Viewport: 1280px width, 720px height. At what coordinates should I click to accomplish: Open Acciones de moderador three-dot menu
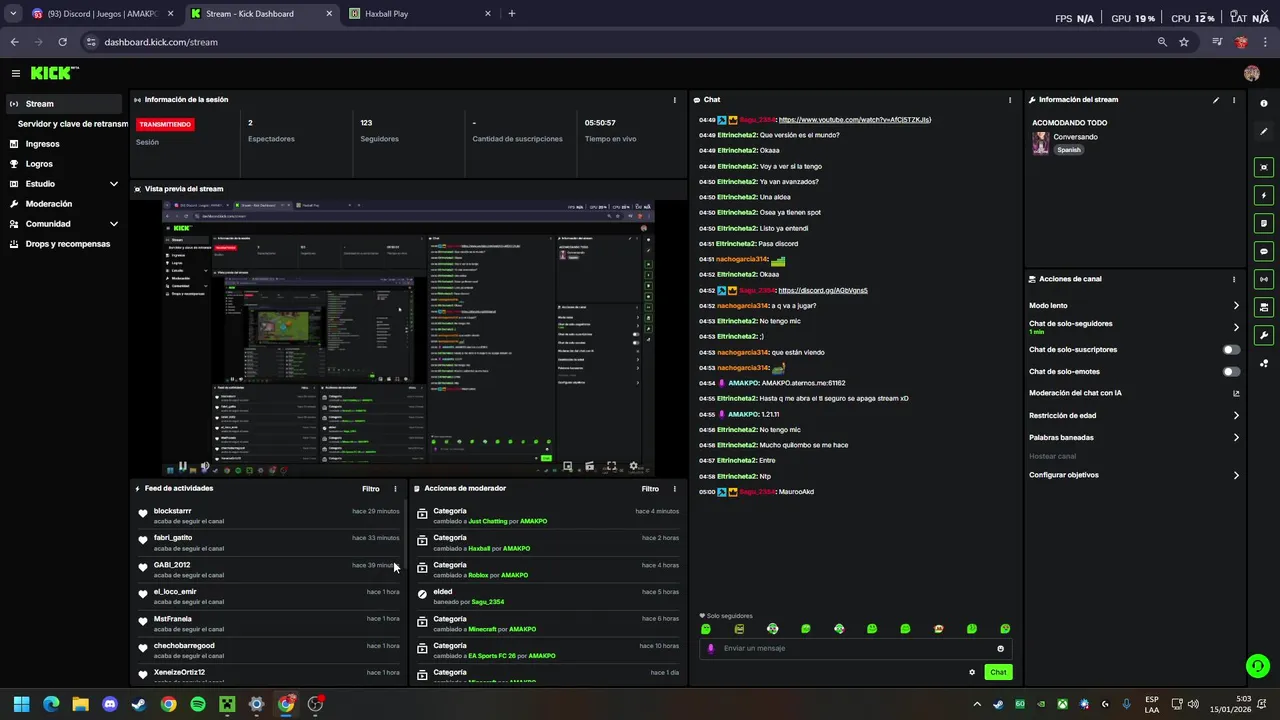(674, 489)
